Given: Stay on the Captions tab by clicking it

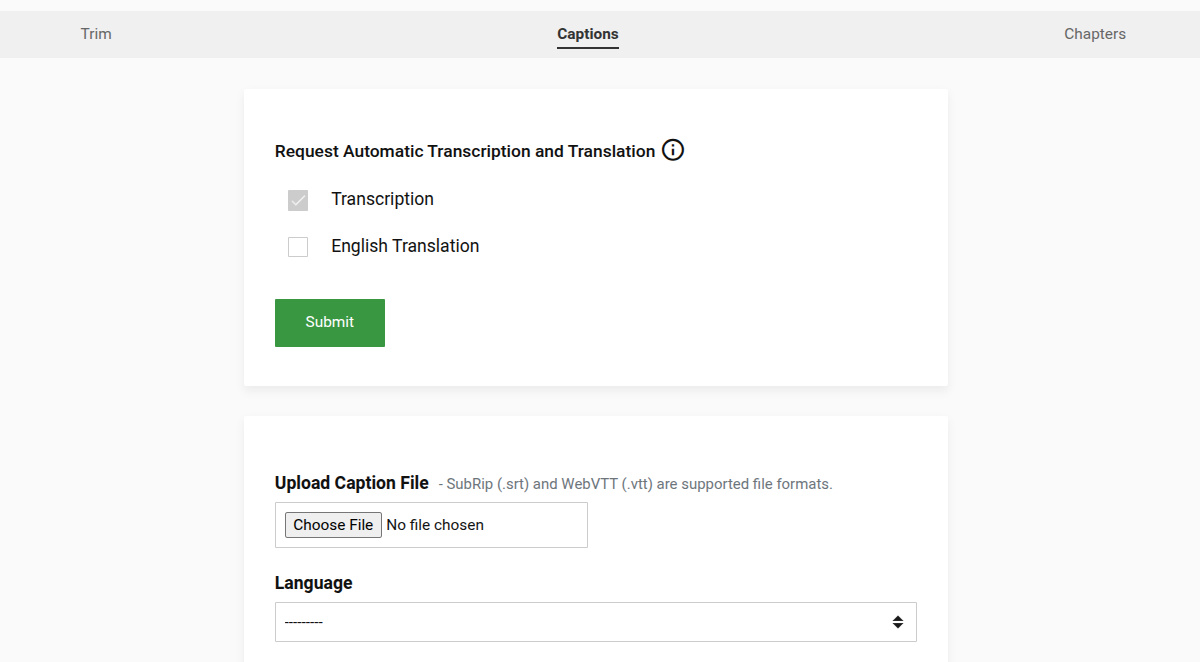Looking at the screenshot, I should tap(587, 33).
